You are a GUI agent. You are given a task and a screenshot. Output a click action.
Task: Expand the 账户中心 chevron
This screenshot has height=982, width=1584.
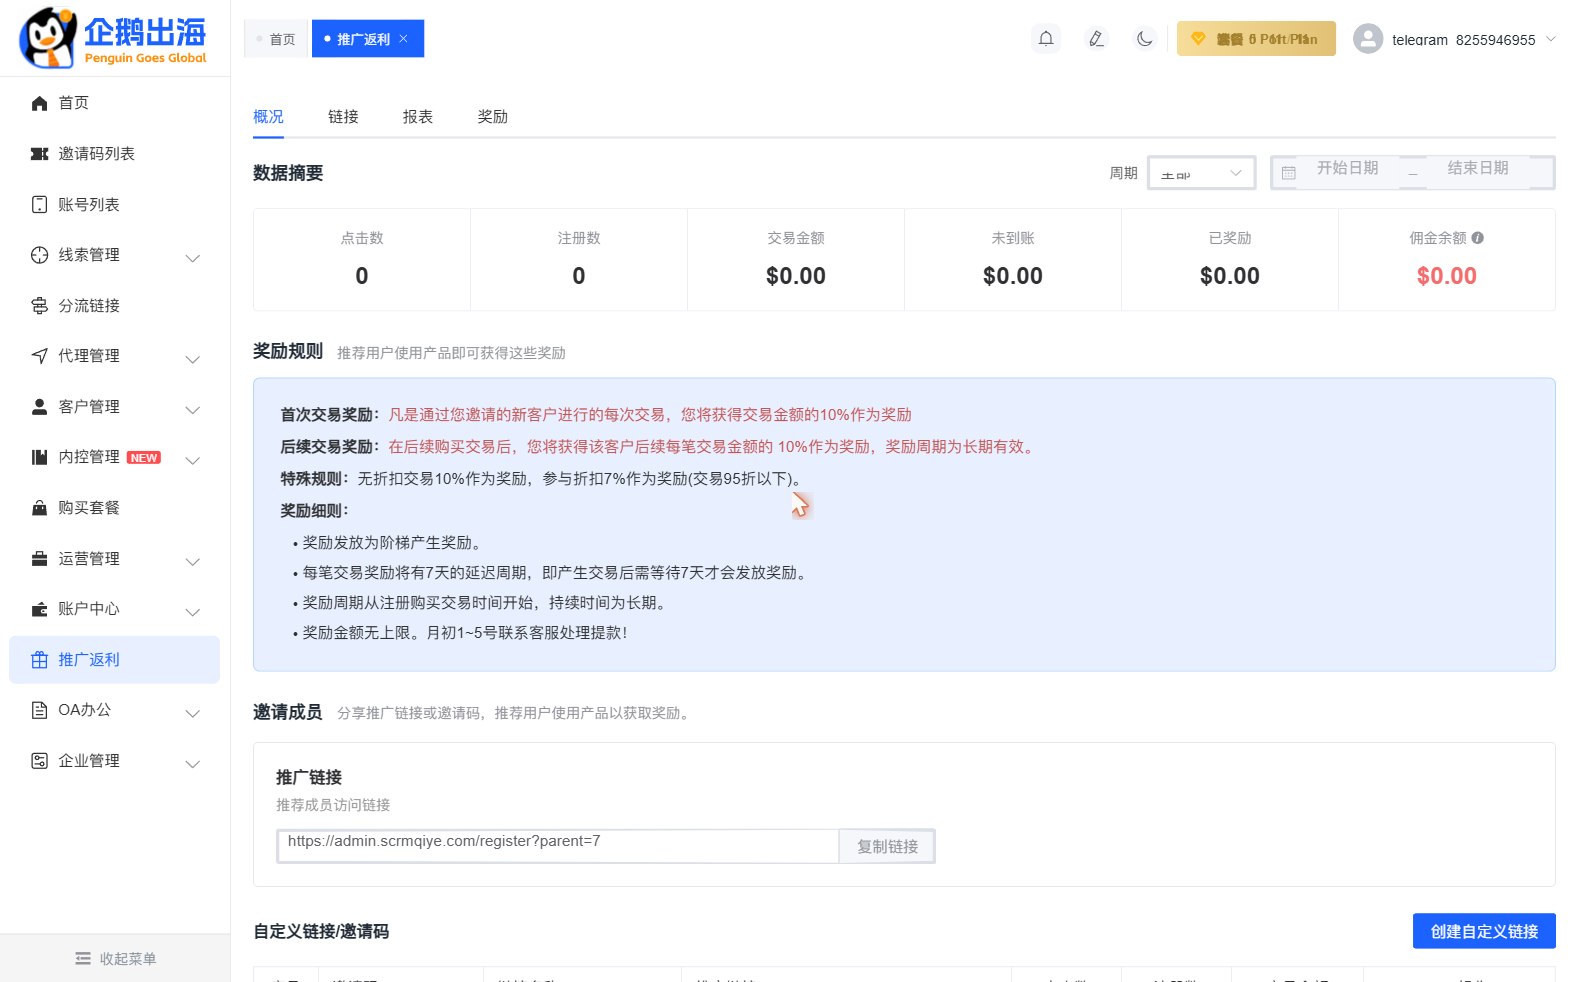[x=193, y=612]
